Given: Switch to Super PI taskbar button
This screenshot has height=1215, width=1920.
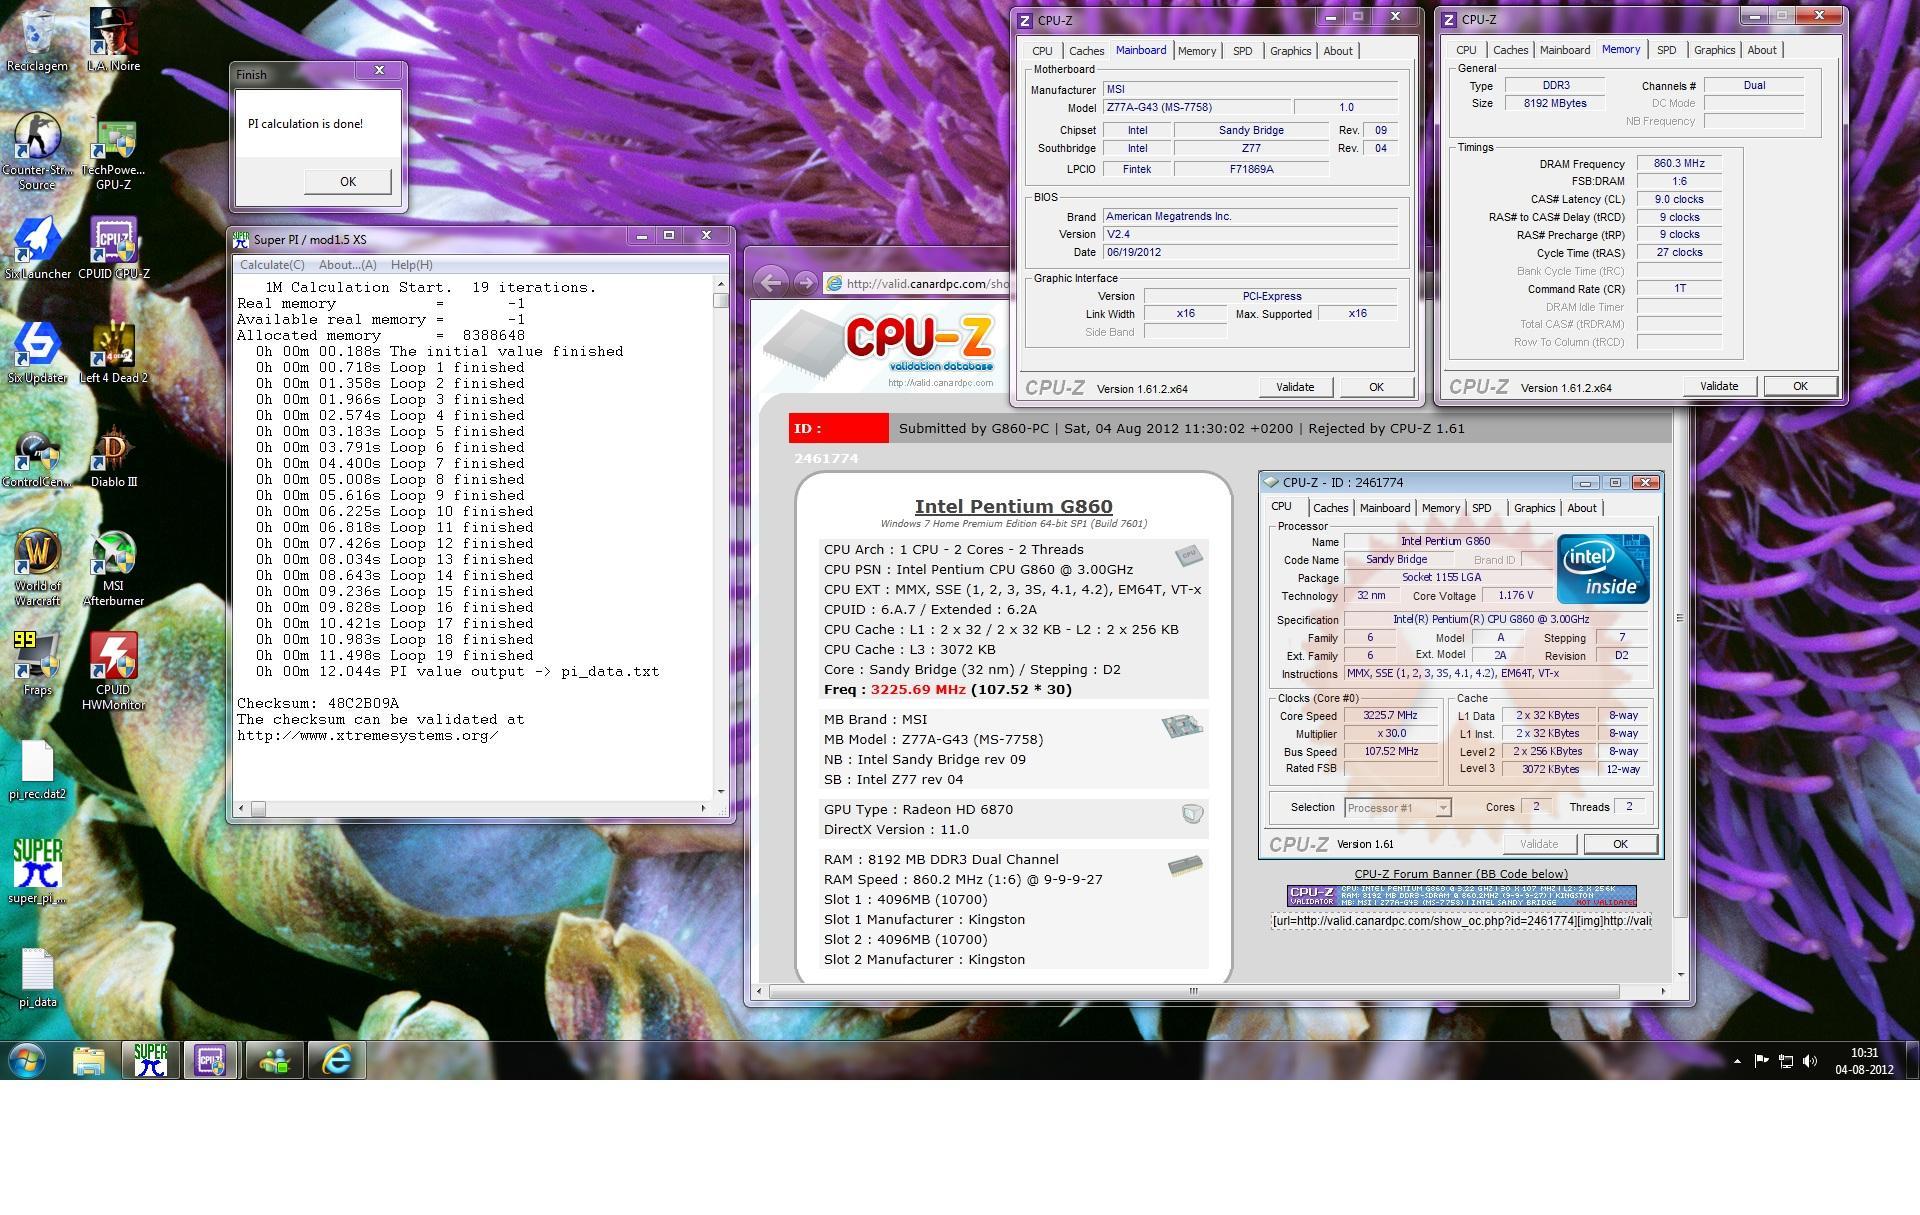Looking at the screenshot, I should (150, 1060).
